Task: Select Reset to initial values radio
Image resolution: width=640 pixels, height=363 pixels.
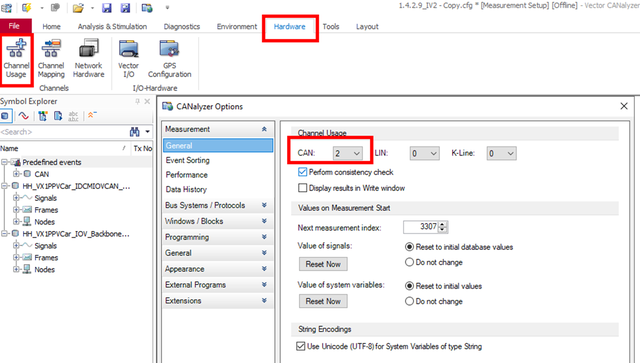Action: tap(409, 286)
